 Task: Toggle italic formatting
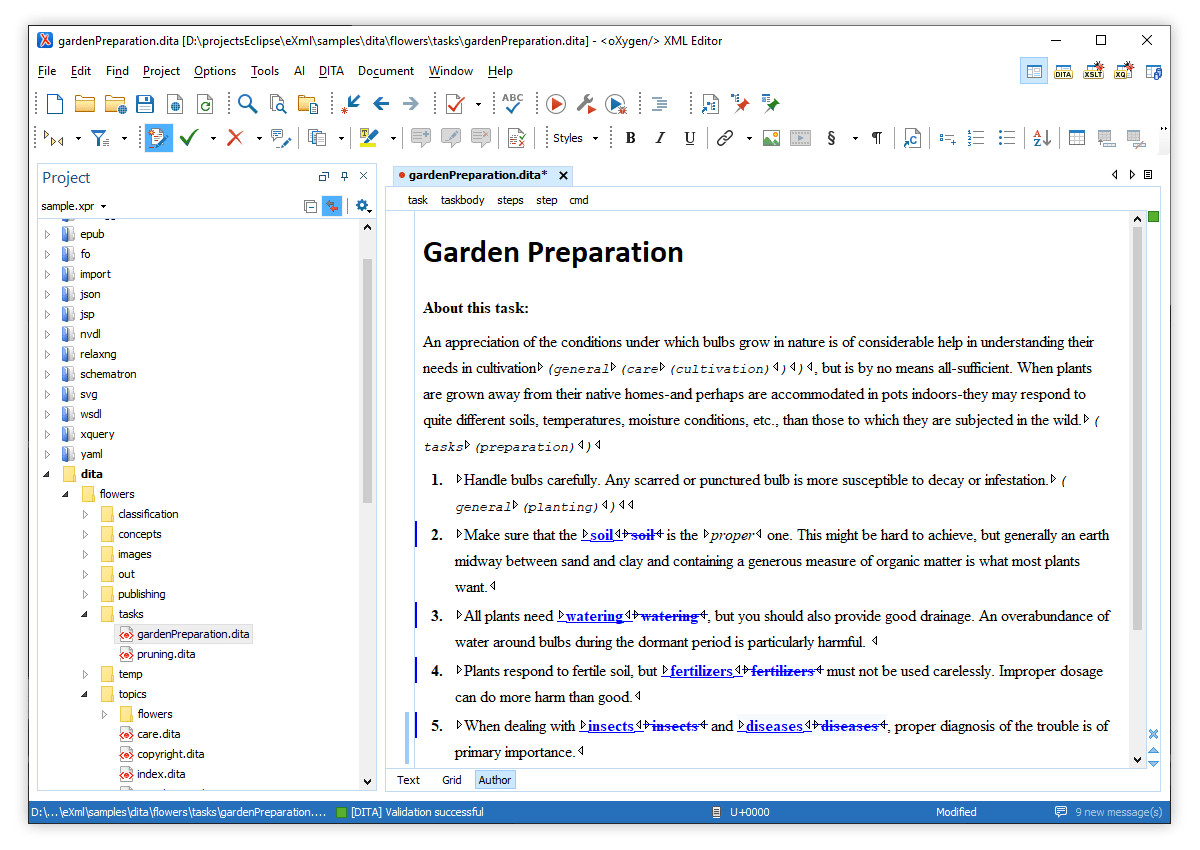point(660,138)
